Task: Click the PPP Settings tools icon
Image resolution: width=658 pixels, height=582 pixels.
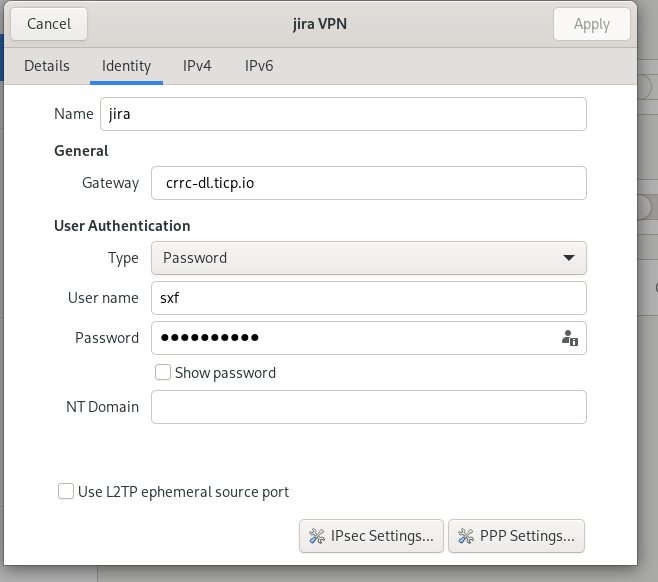Action: tap(466, 536)
